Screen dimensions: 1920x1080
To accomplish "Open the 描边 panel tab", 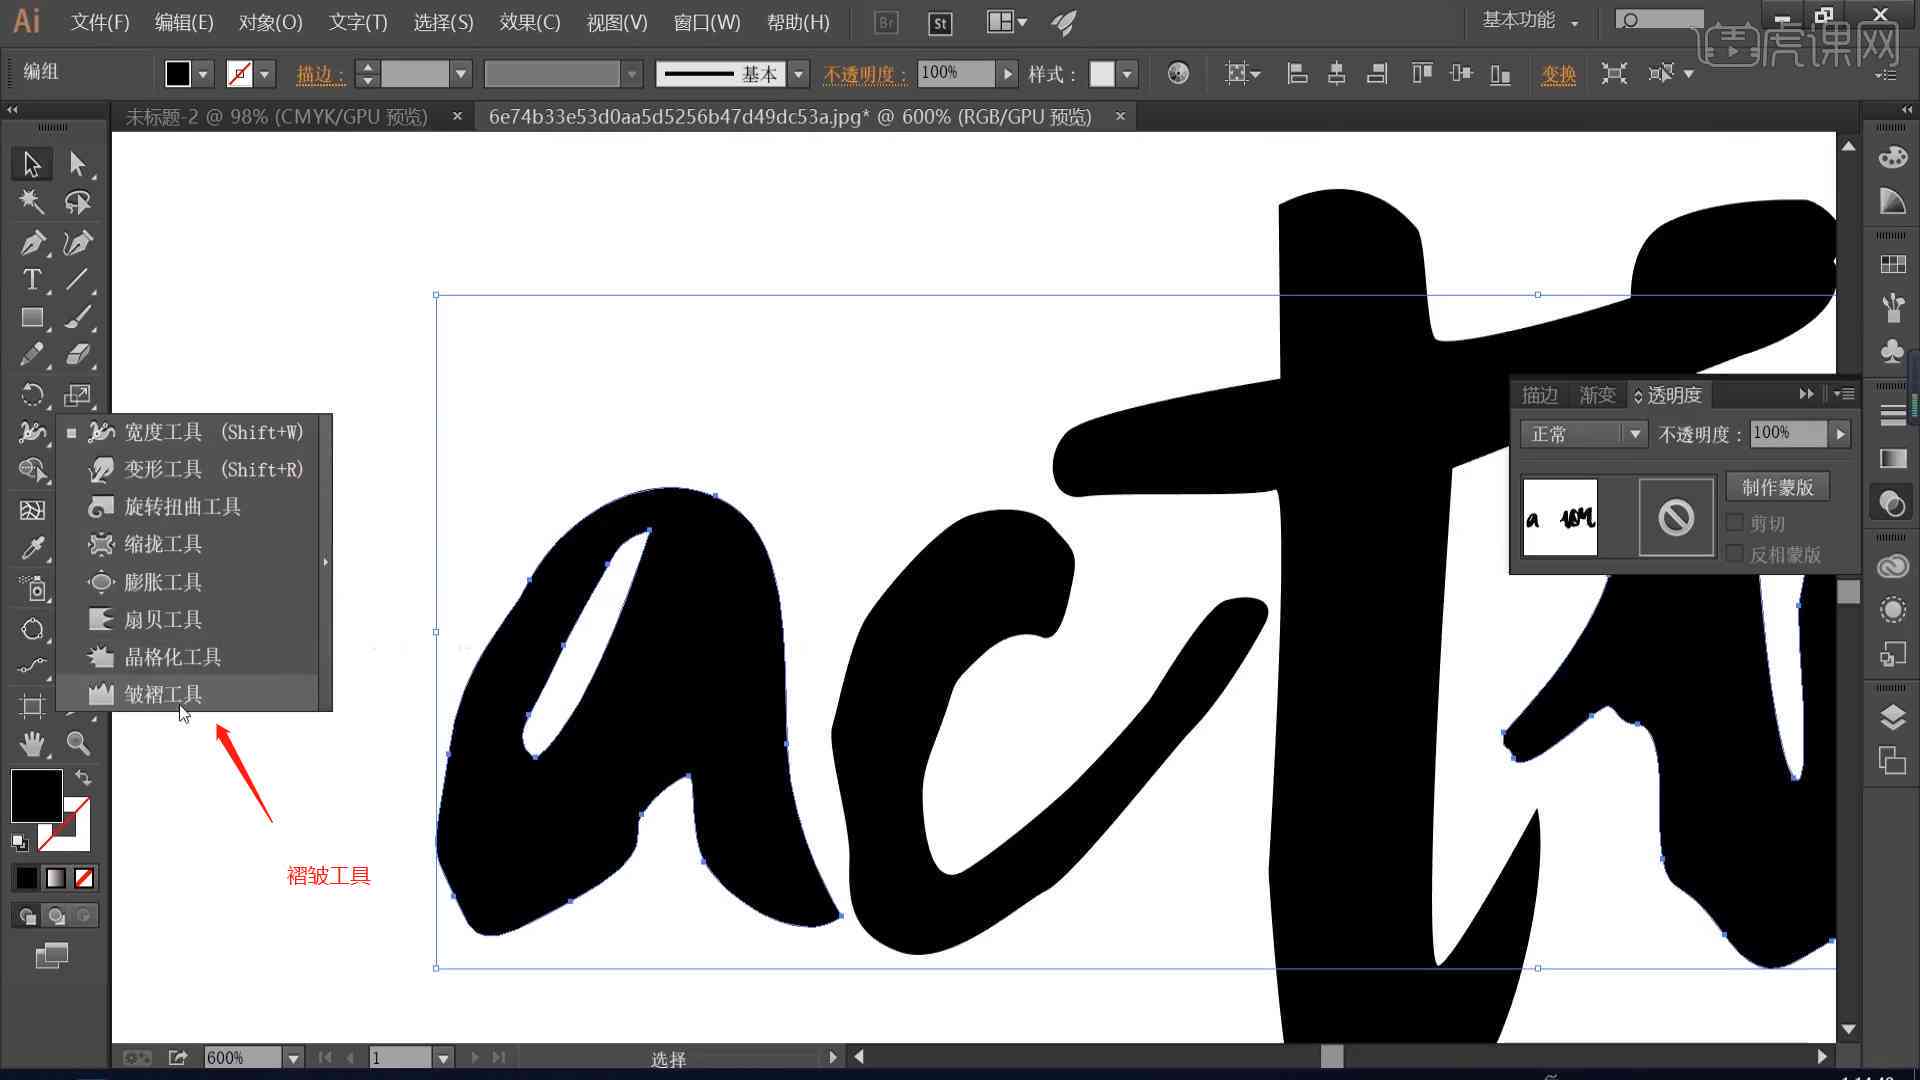I will 1540,394.
